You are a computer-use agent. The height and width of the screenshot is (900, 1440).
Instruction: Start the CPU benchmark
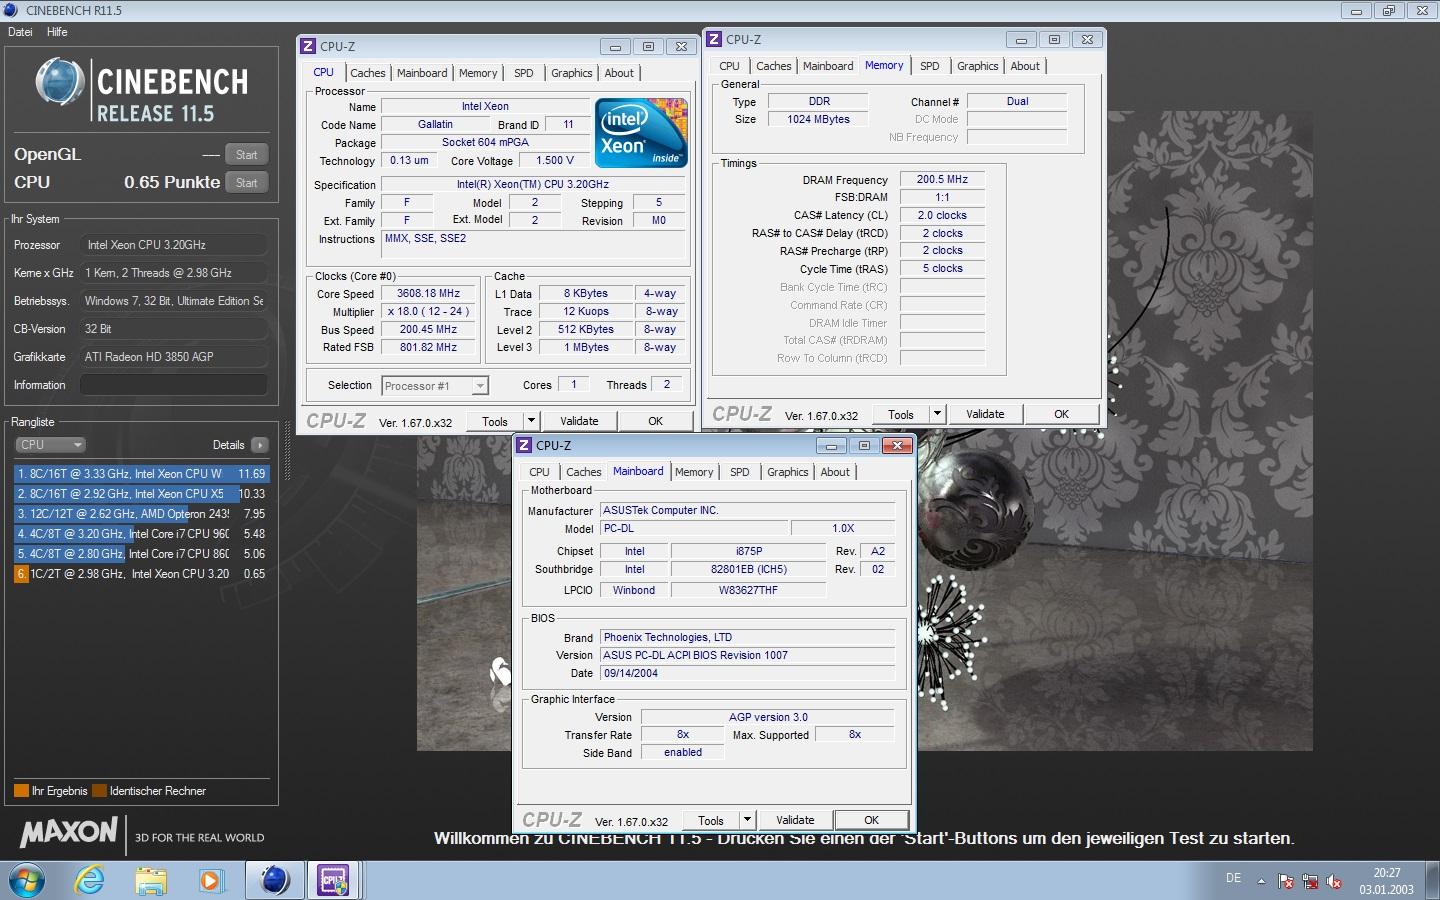point(247,183)
